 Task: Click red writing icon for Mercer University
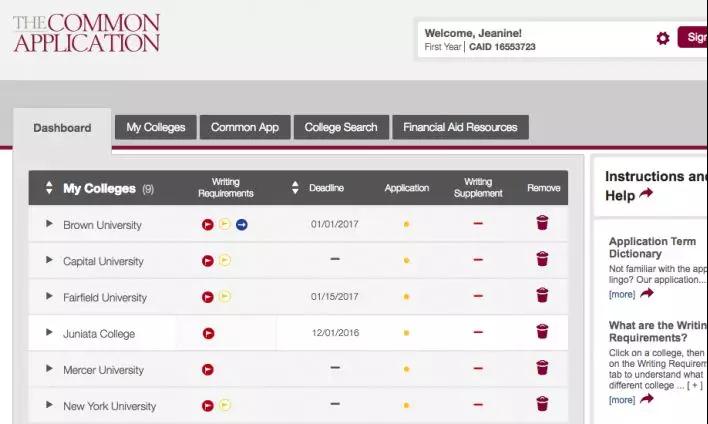[209, 369]
